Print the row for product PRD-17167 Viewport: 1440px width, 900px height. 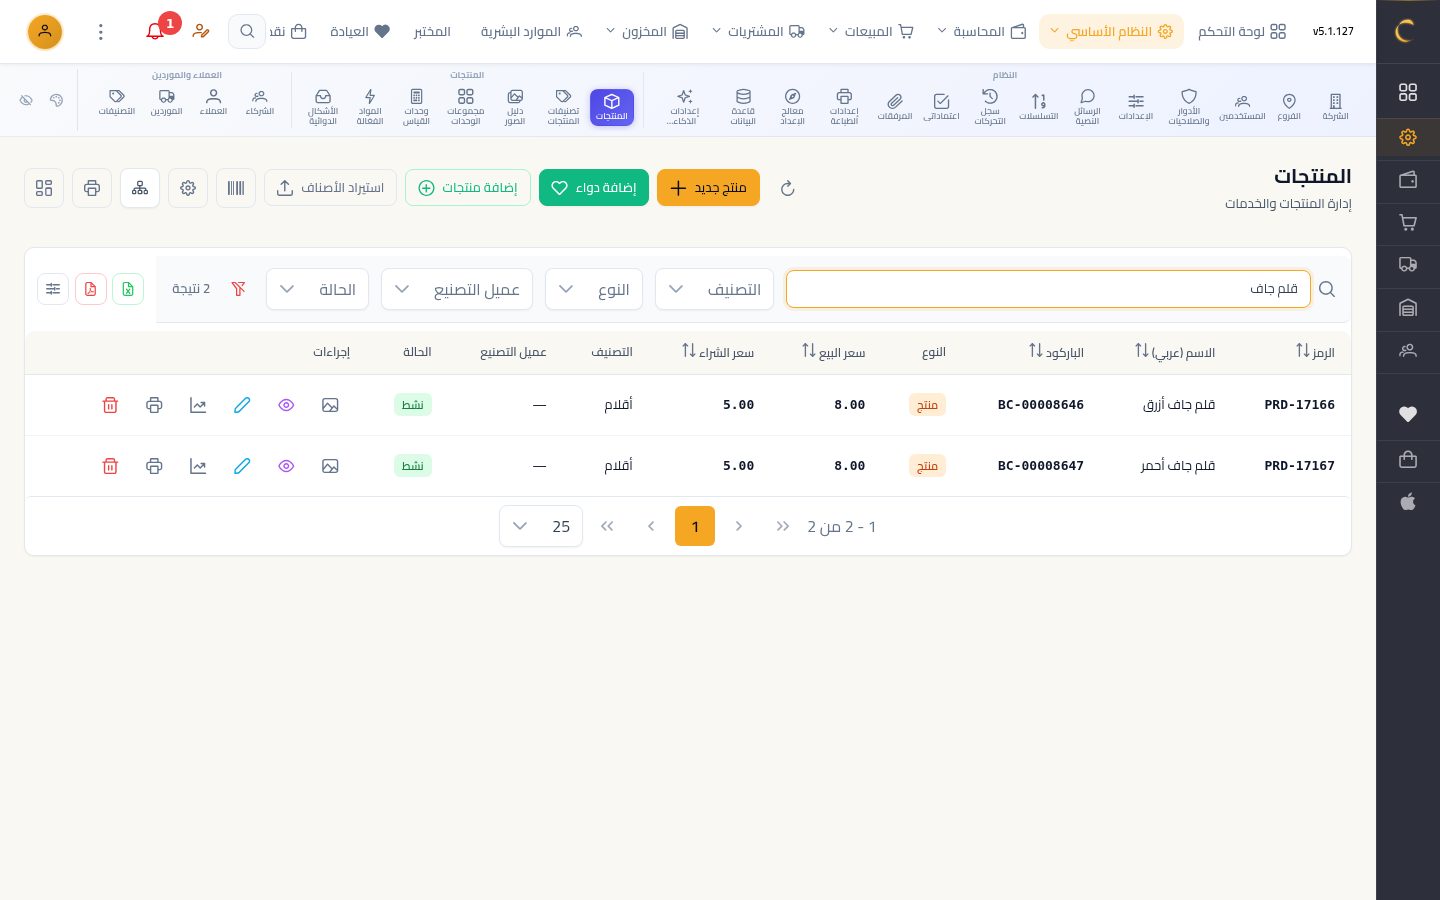(x=154, y=466)
